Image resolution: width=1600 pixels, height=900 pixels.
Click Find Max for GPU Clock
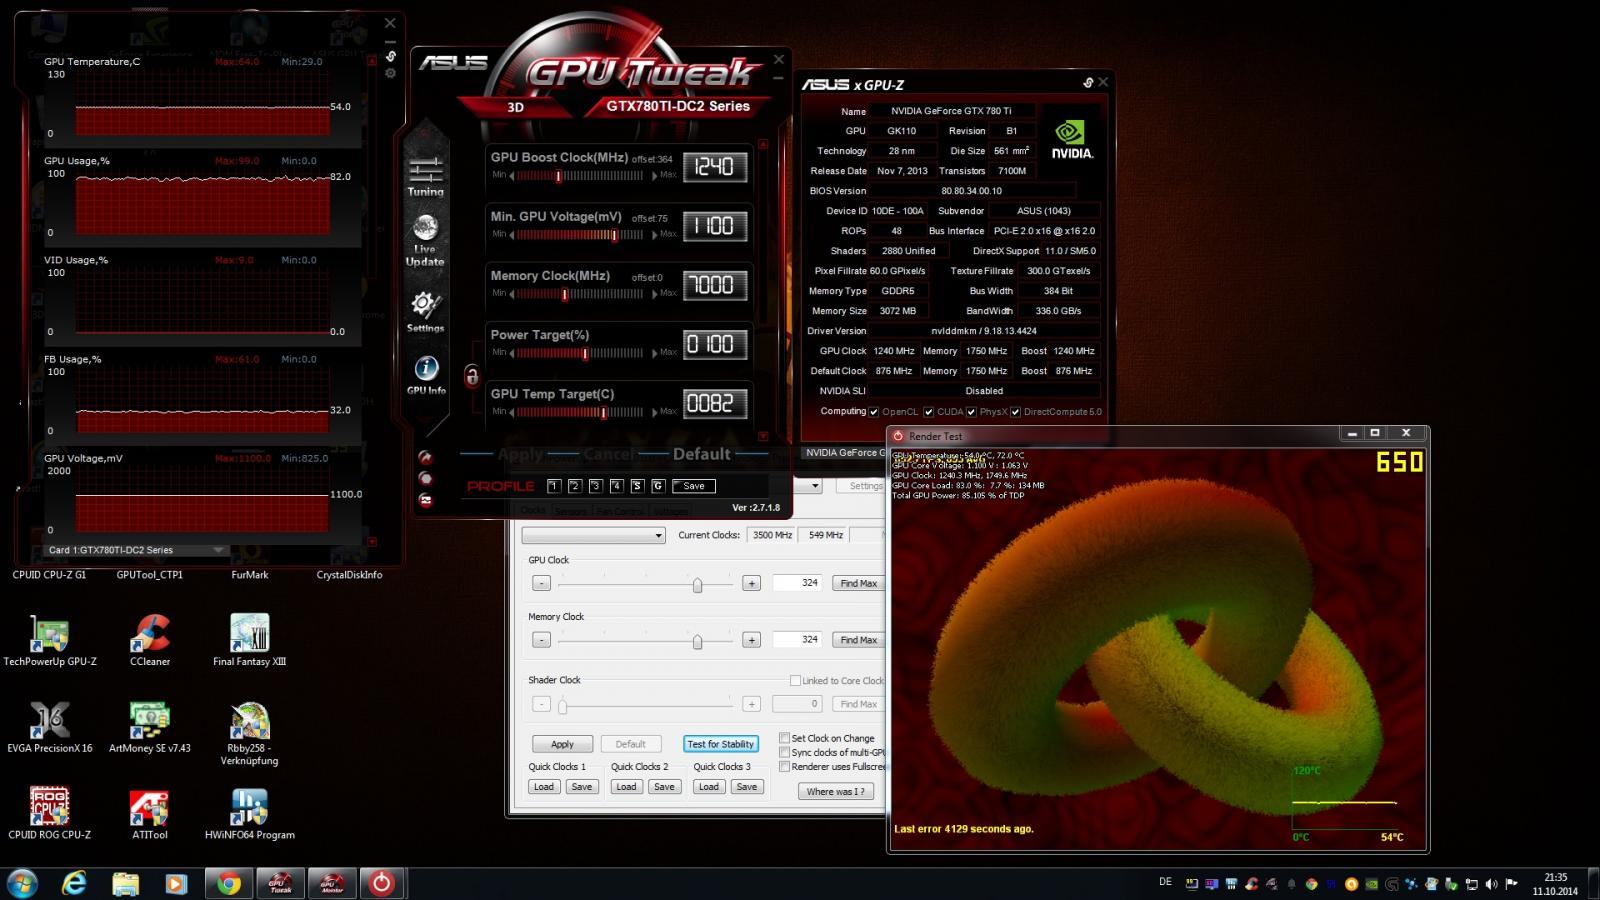pyautogui.click(x=858, y=583)
